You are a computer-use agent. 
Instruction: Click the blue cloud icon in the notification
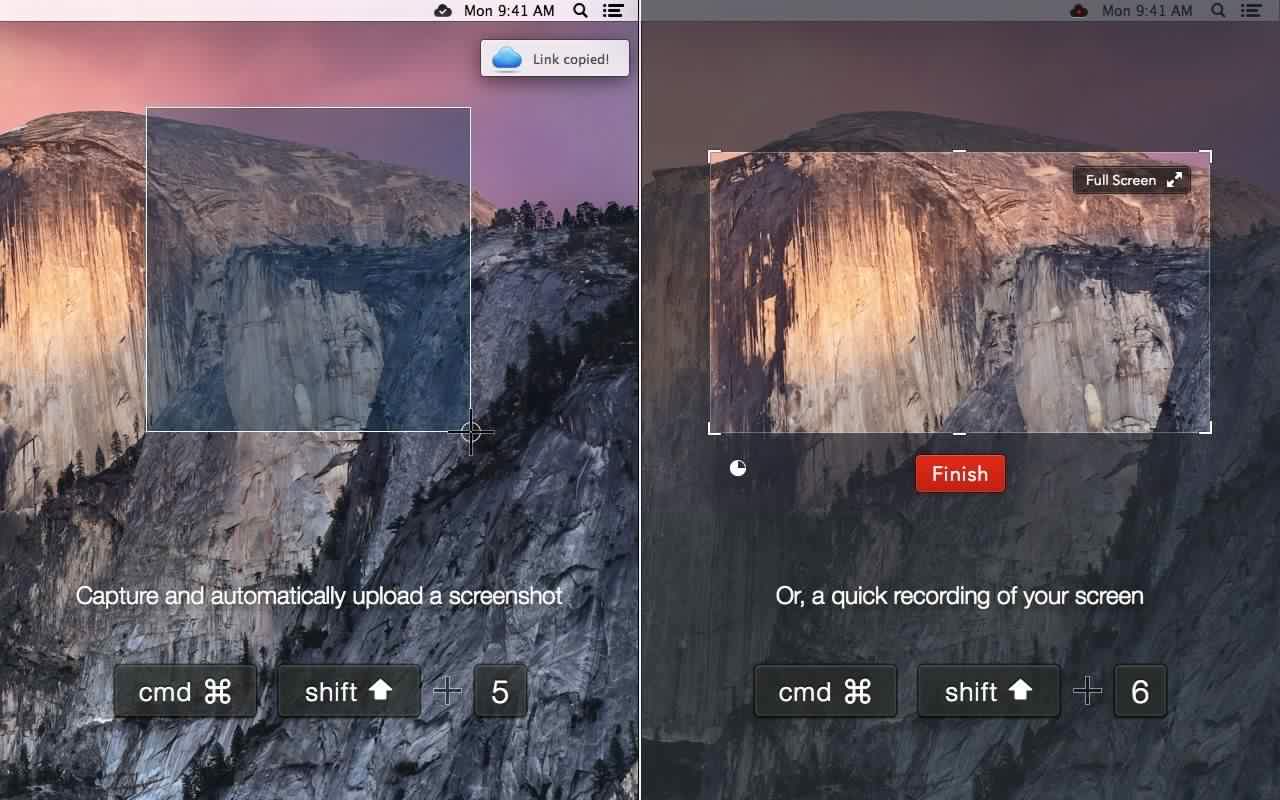click(507, 58)
